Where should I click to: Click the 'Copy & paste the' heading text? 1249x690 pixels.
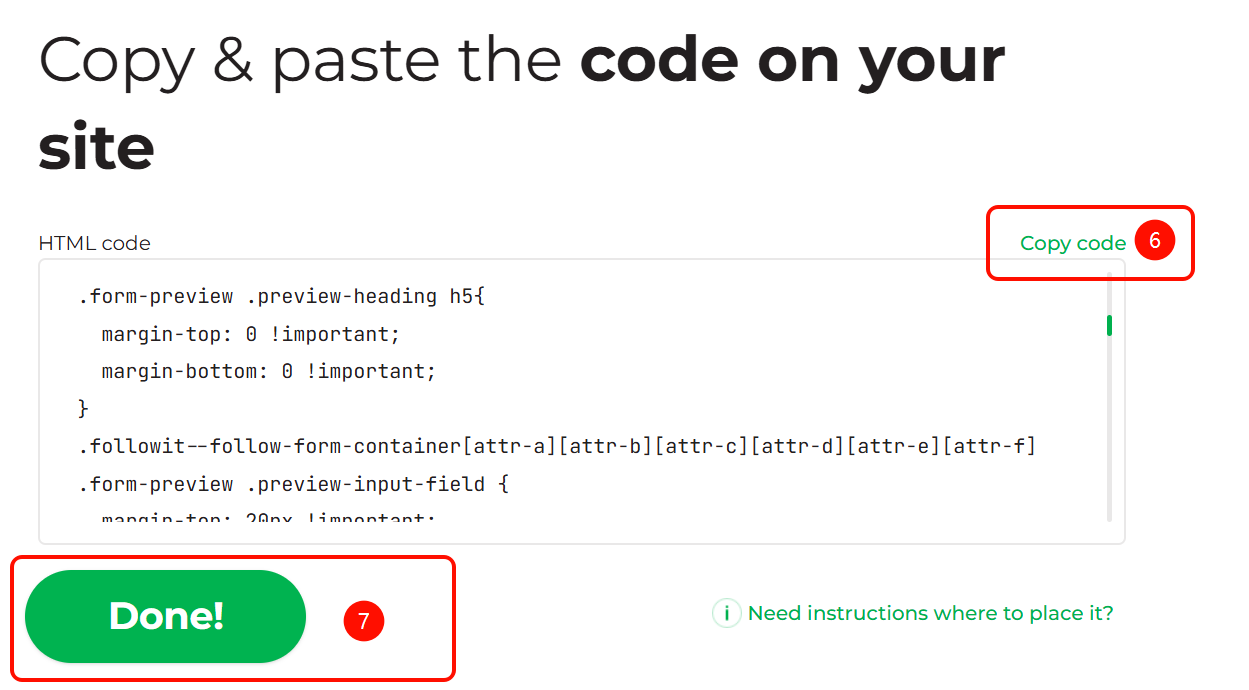pyautogui.click(x=300, y=60)
